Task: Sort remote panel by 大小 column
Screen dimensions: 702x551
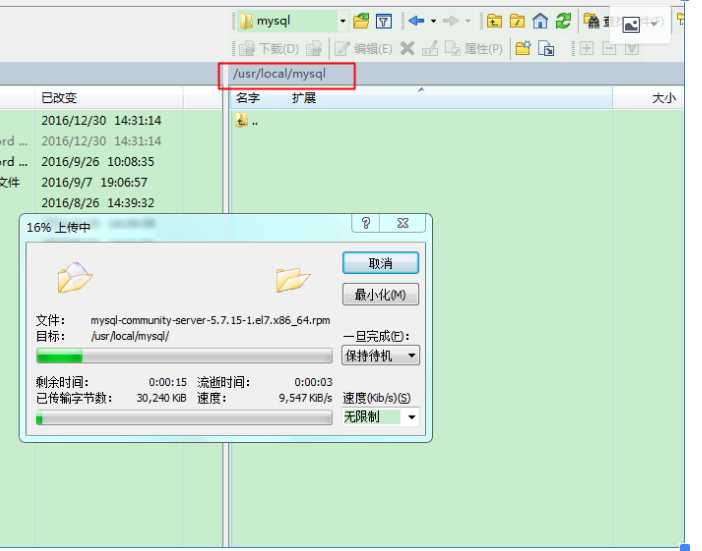Action: pyautogui.click(x=664, y=98)
